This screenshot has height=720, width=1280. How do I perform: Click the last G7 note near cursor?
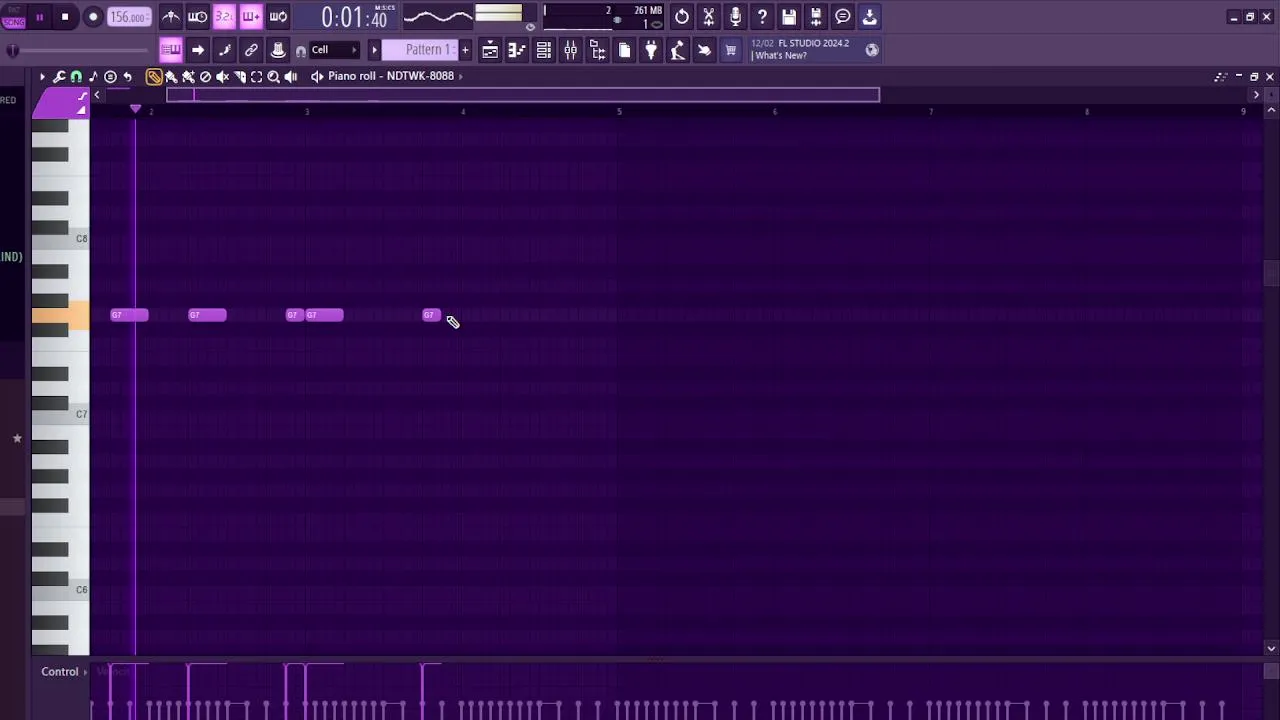tap(430, 315)
